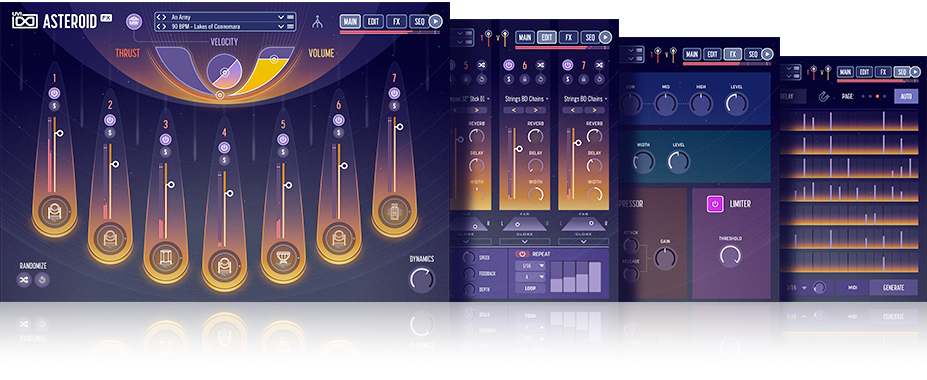Viewport: 927px width, 380px height.
Task: Click the magnet icon on the sequencer page
Action: tap(823, 96)
